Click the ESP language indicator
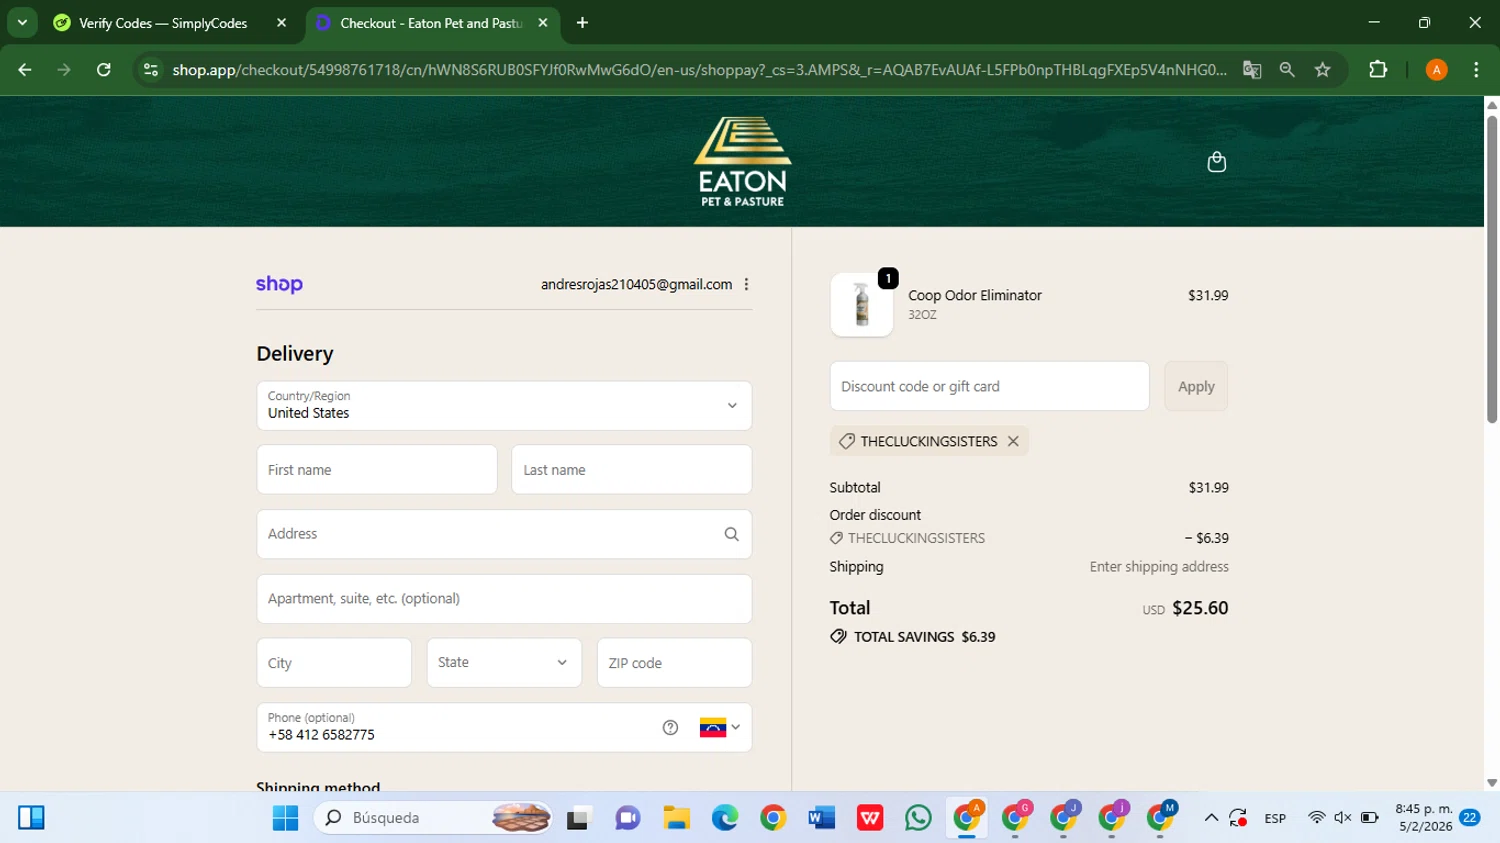 click(1275, 818)
